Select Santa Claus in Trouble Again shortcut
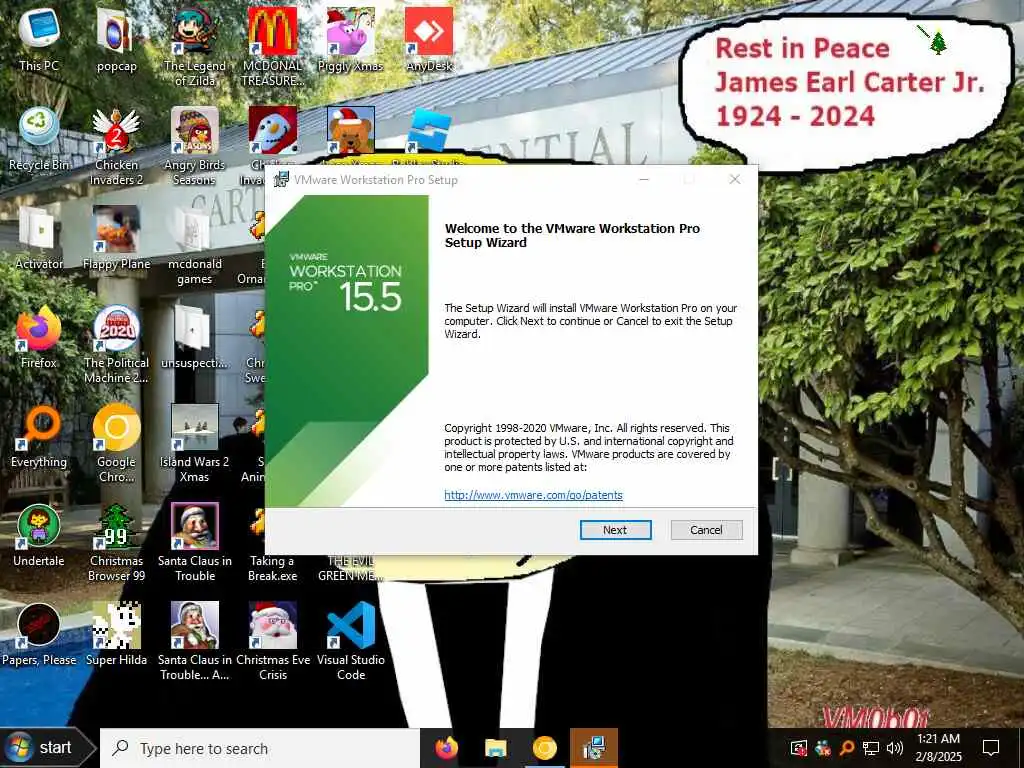The image size is (1024, 768). tap(194, 642)
